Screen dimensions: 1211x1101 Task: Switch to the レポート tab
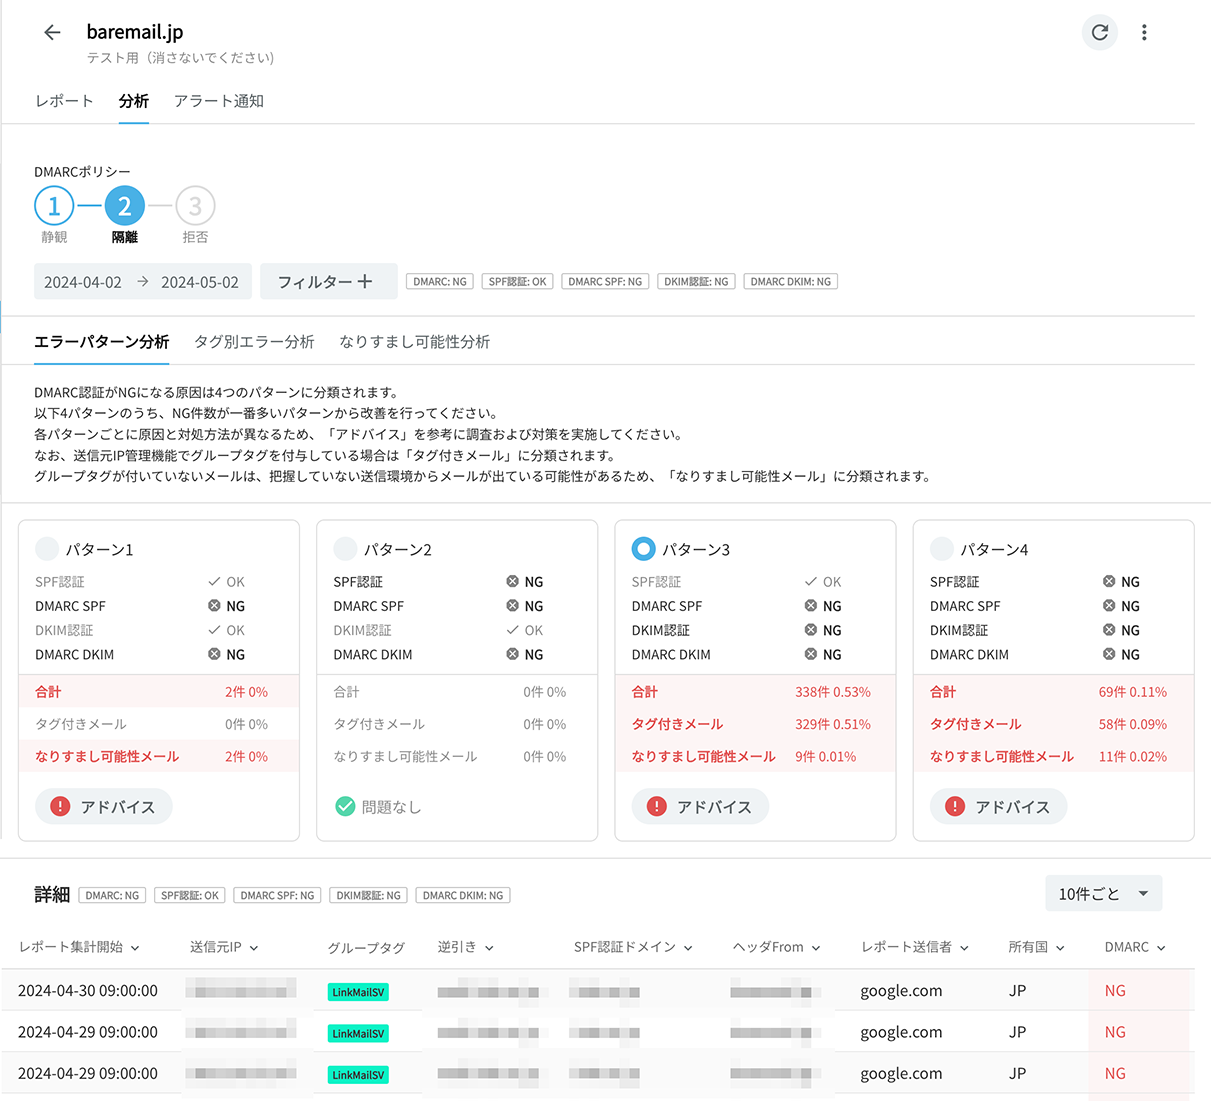(64, 101)
